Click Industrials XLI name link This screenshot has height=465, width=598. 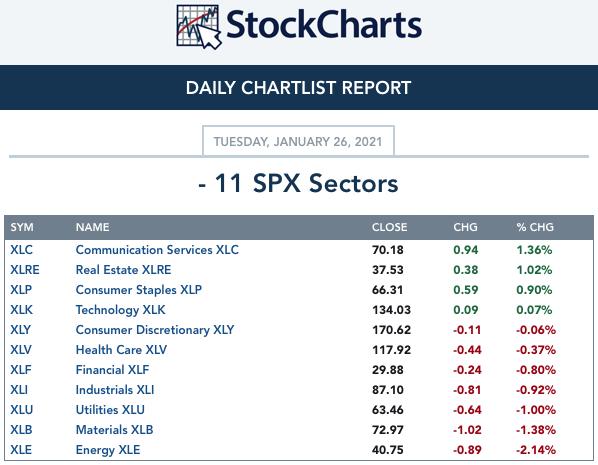(115, 390)
